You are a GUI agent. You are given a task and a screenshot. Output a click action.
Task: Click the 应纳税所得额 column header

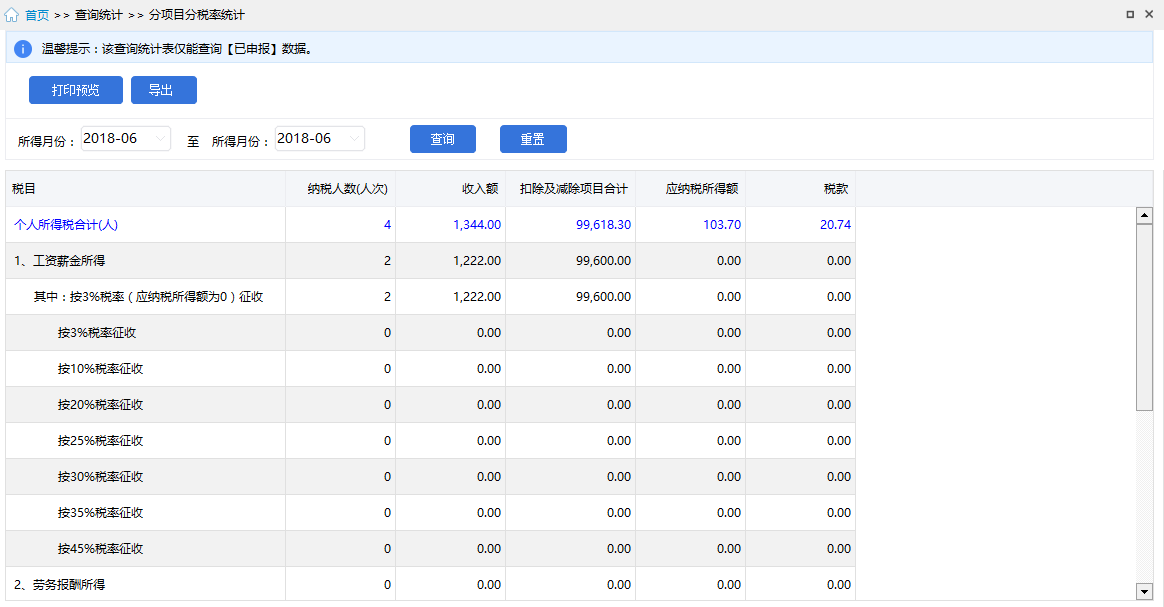[x=691, y=188]
